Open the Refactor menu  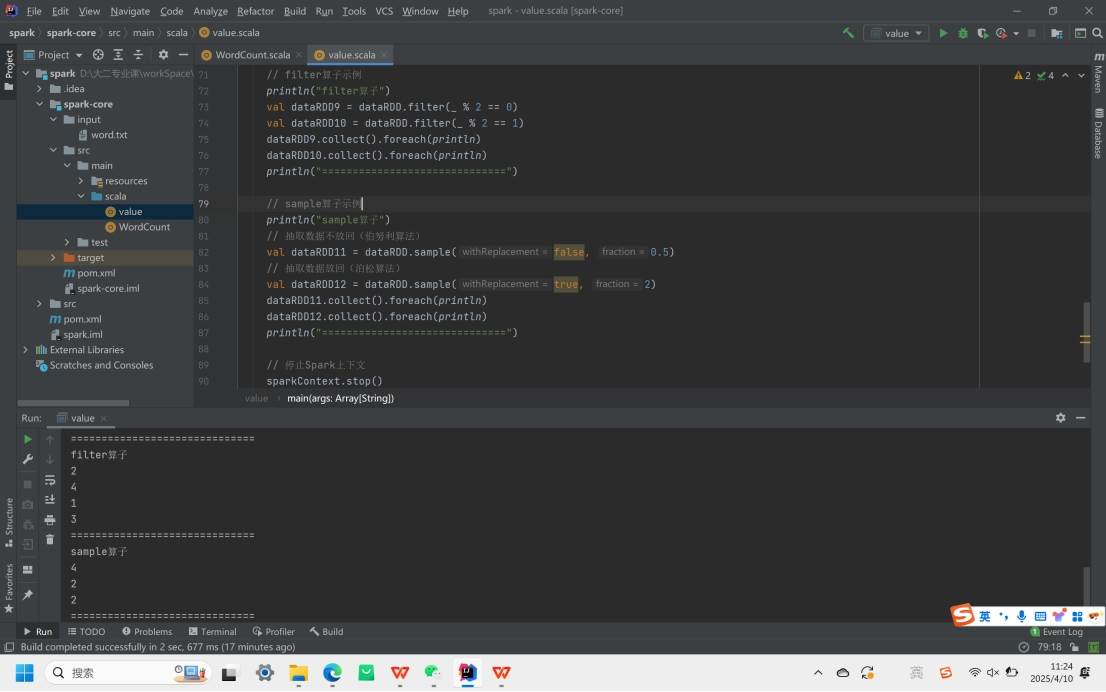click(x=255, y=11)
